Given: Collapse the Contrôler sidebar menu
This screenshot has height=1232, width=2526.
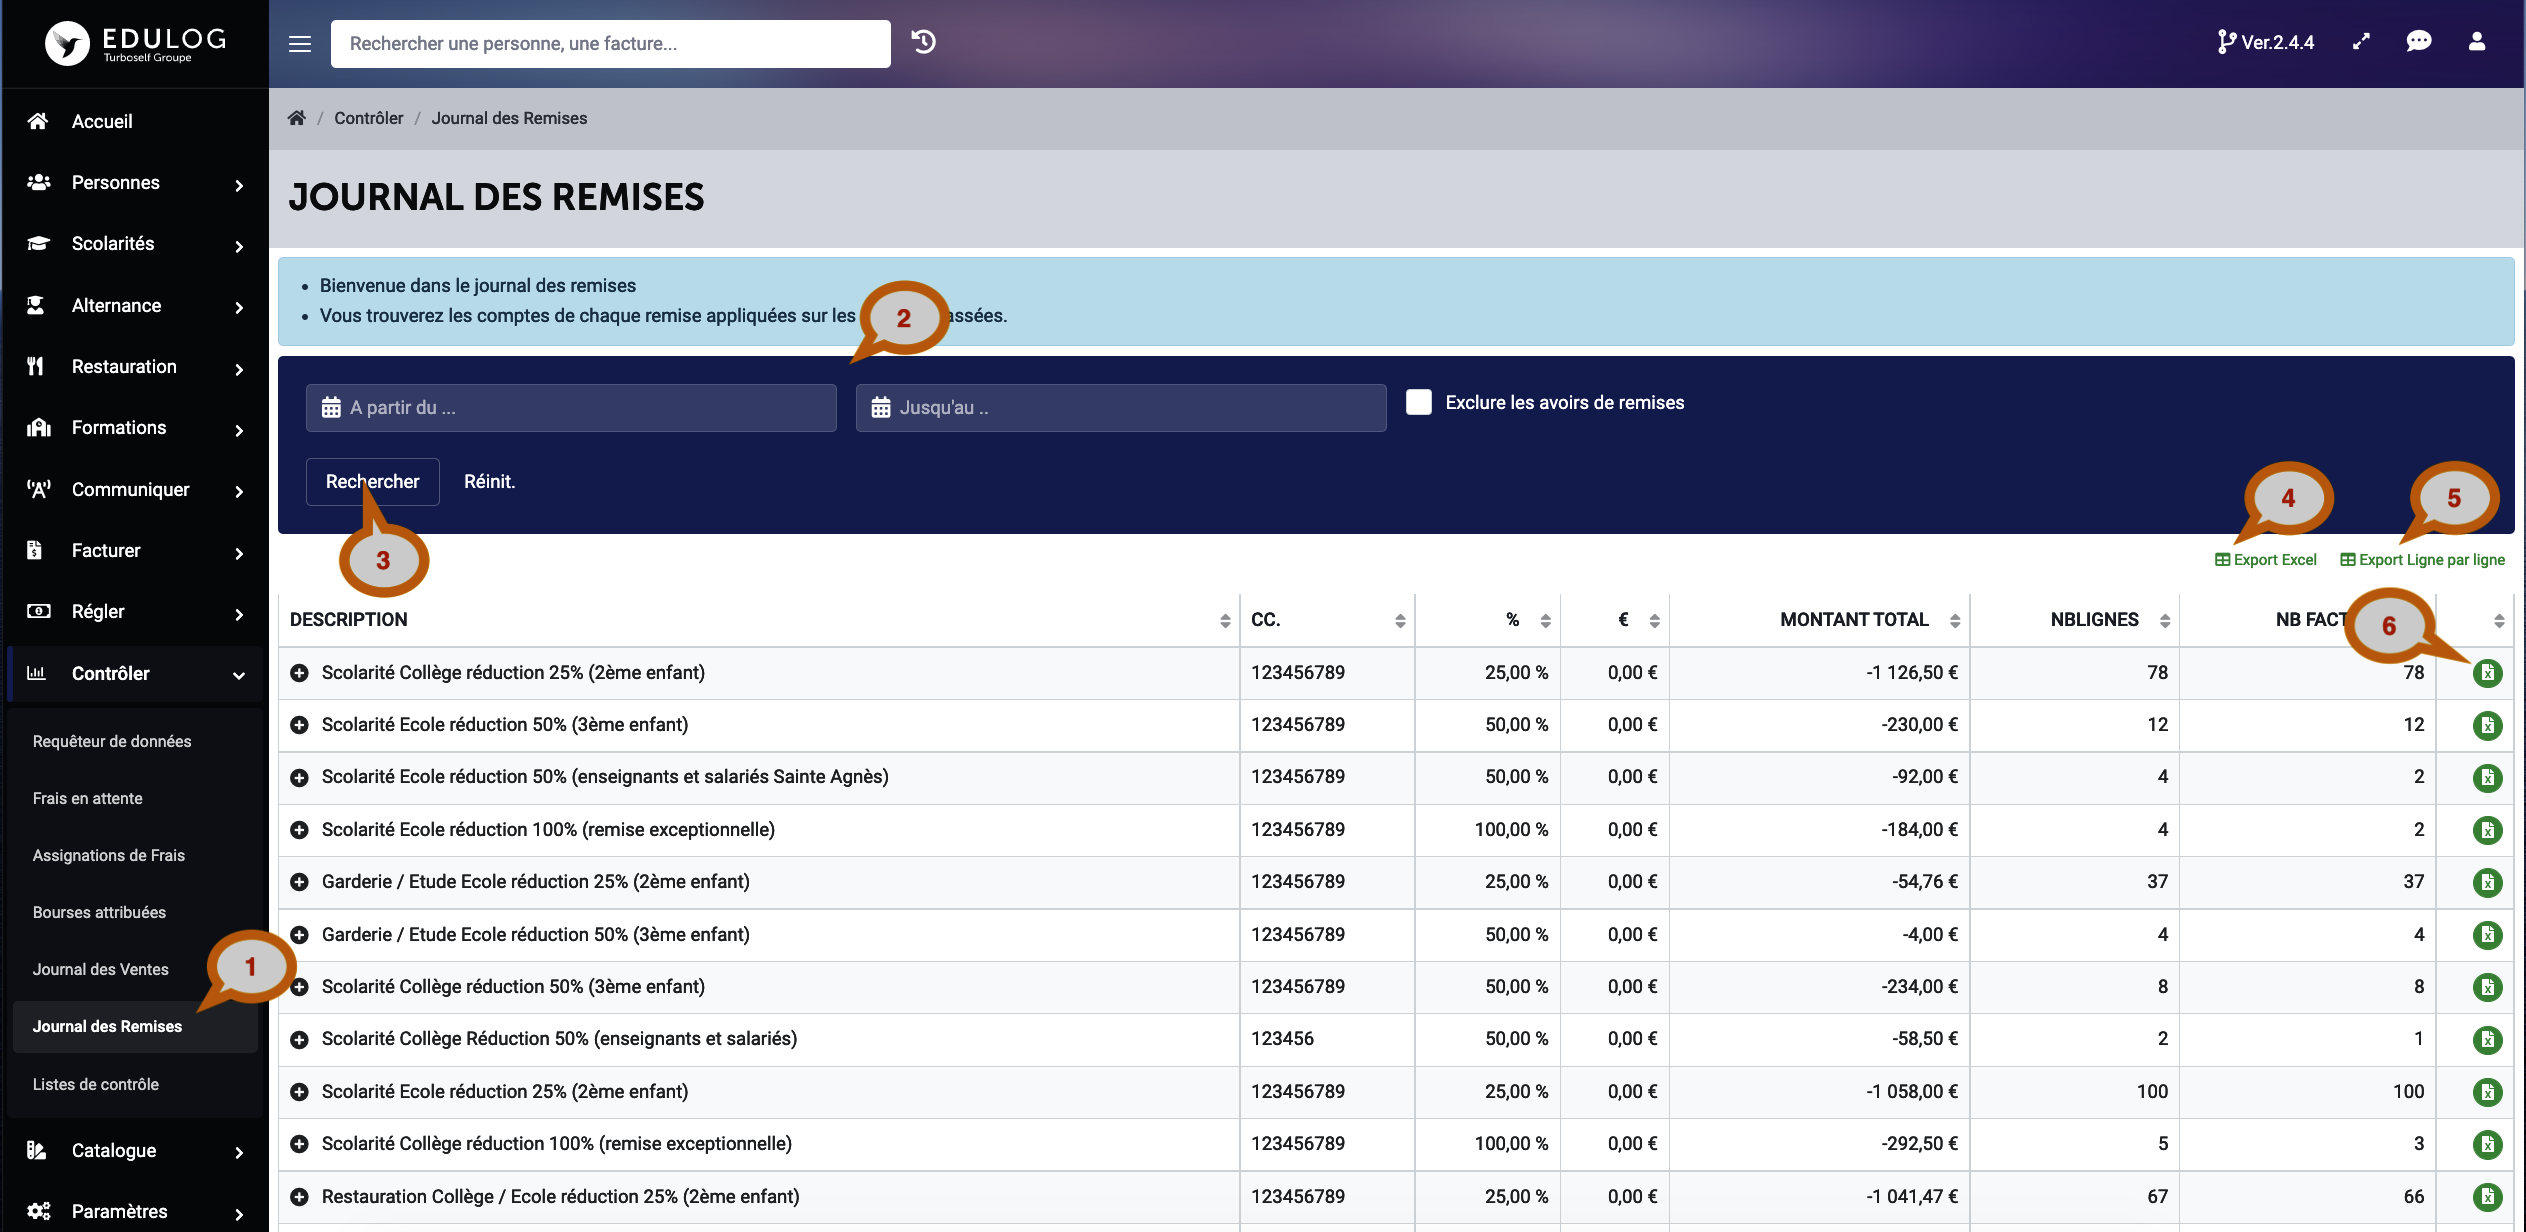Looking at the screenshot, I should click(135, 674).
